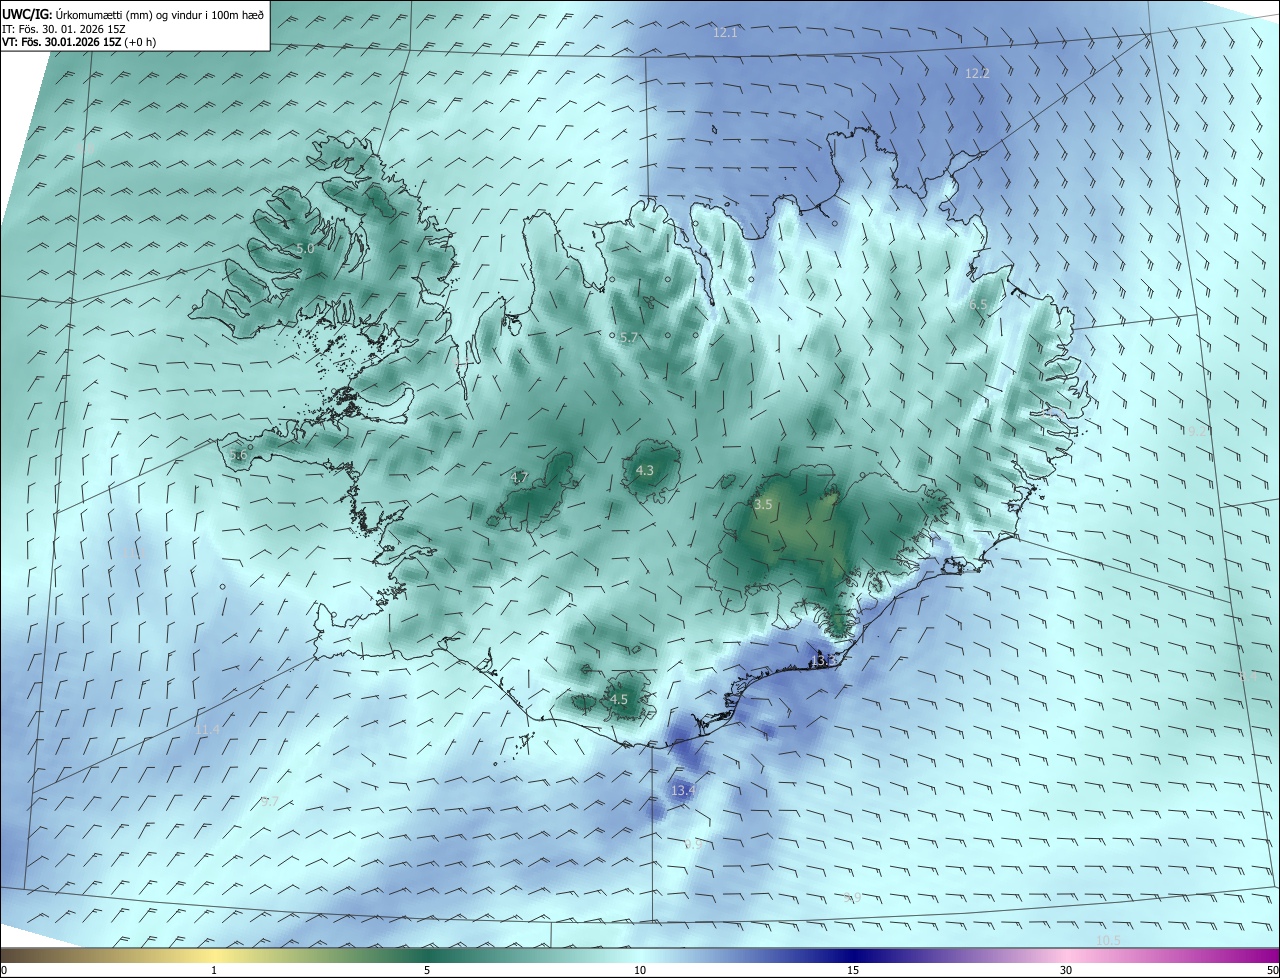Screen dimensions: 1280x978
Task: Click the yellow part of the color scale
Action: (x=214, y=955)
